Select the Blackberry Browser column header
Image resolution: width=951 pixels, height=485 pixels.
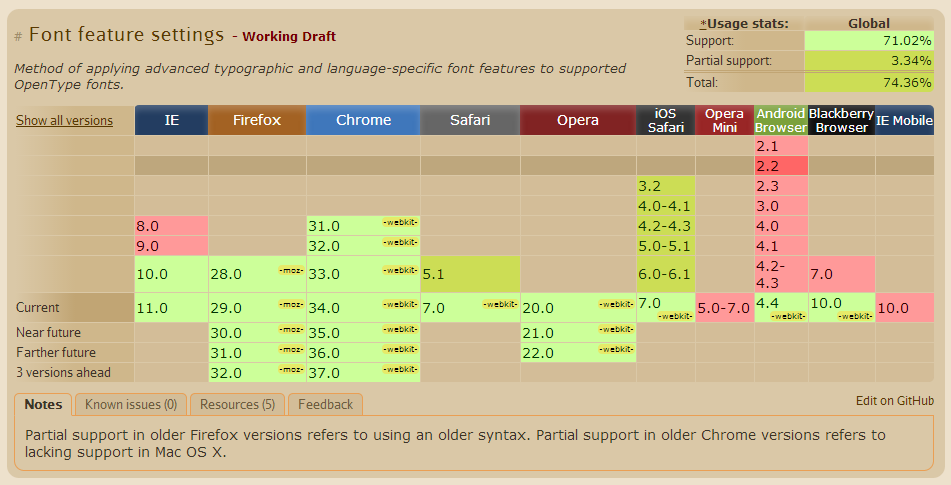(x=841, y=120)
